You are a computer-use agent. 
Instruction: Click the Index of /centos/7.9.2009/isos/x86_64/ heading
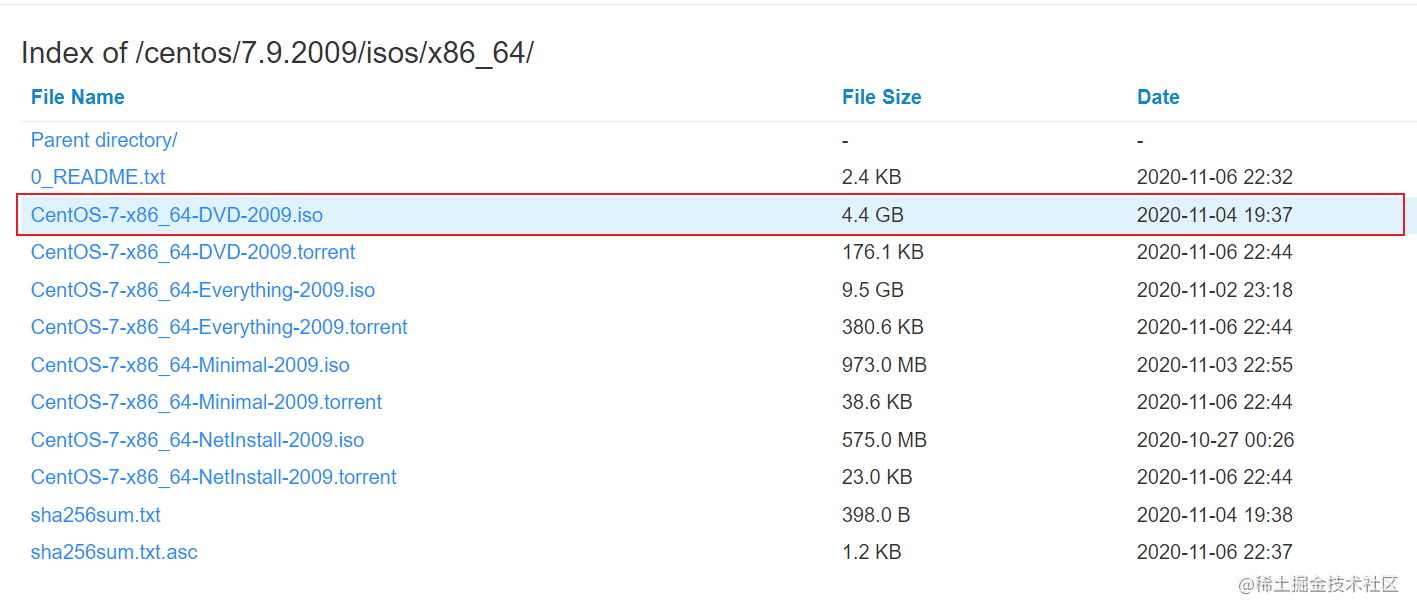[277, 53]
